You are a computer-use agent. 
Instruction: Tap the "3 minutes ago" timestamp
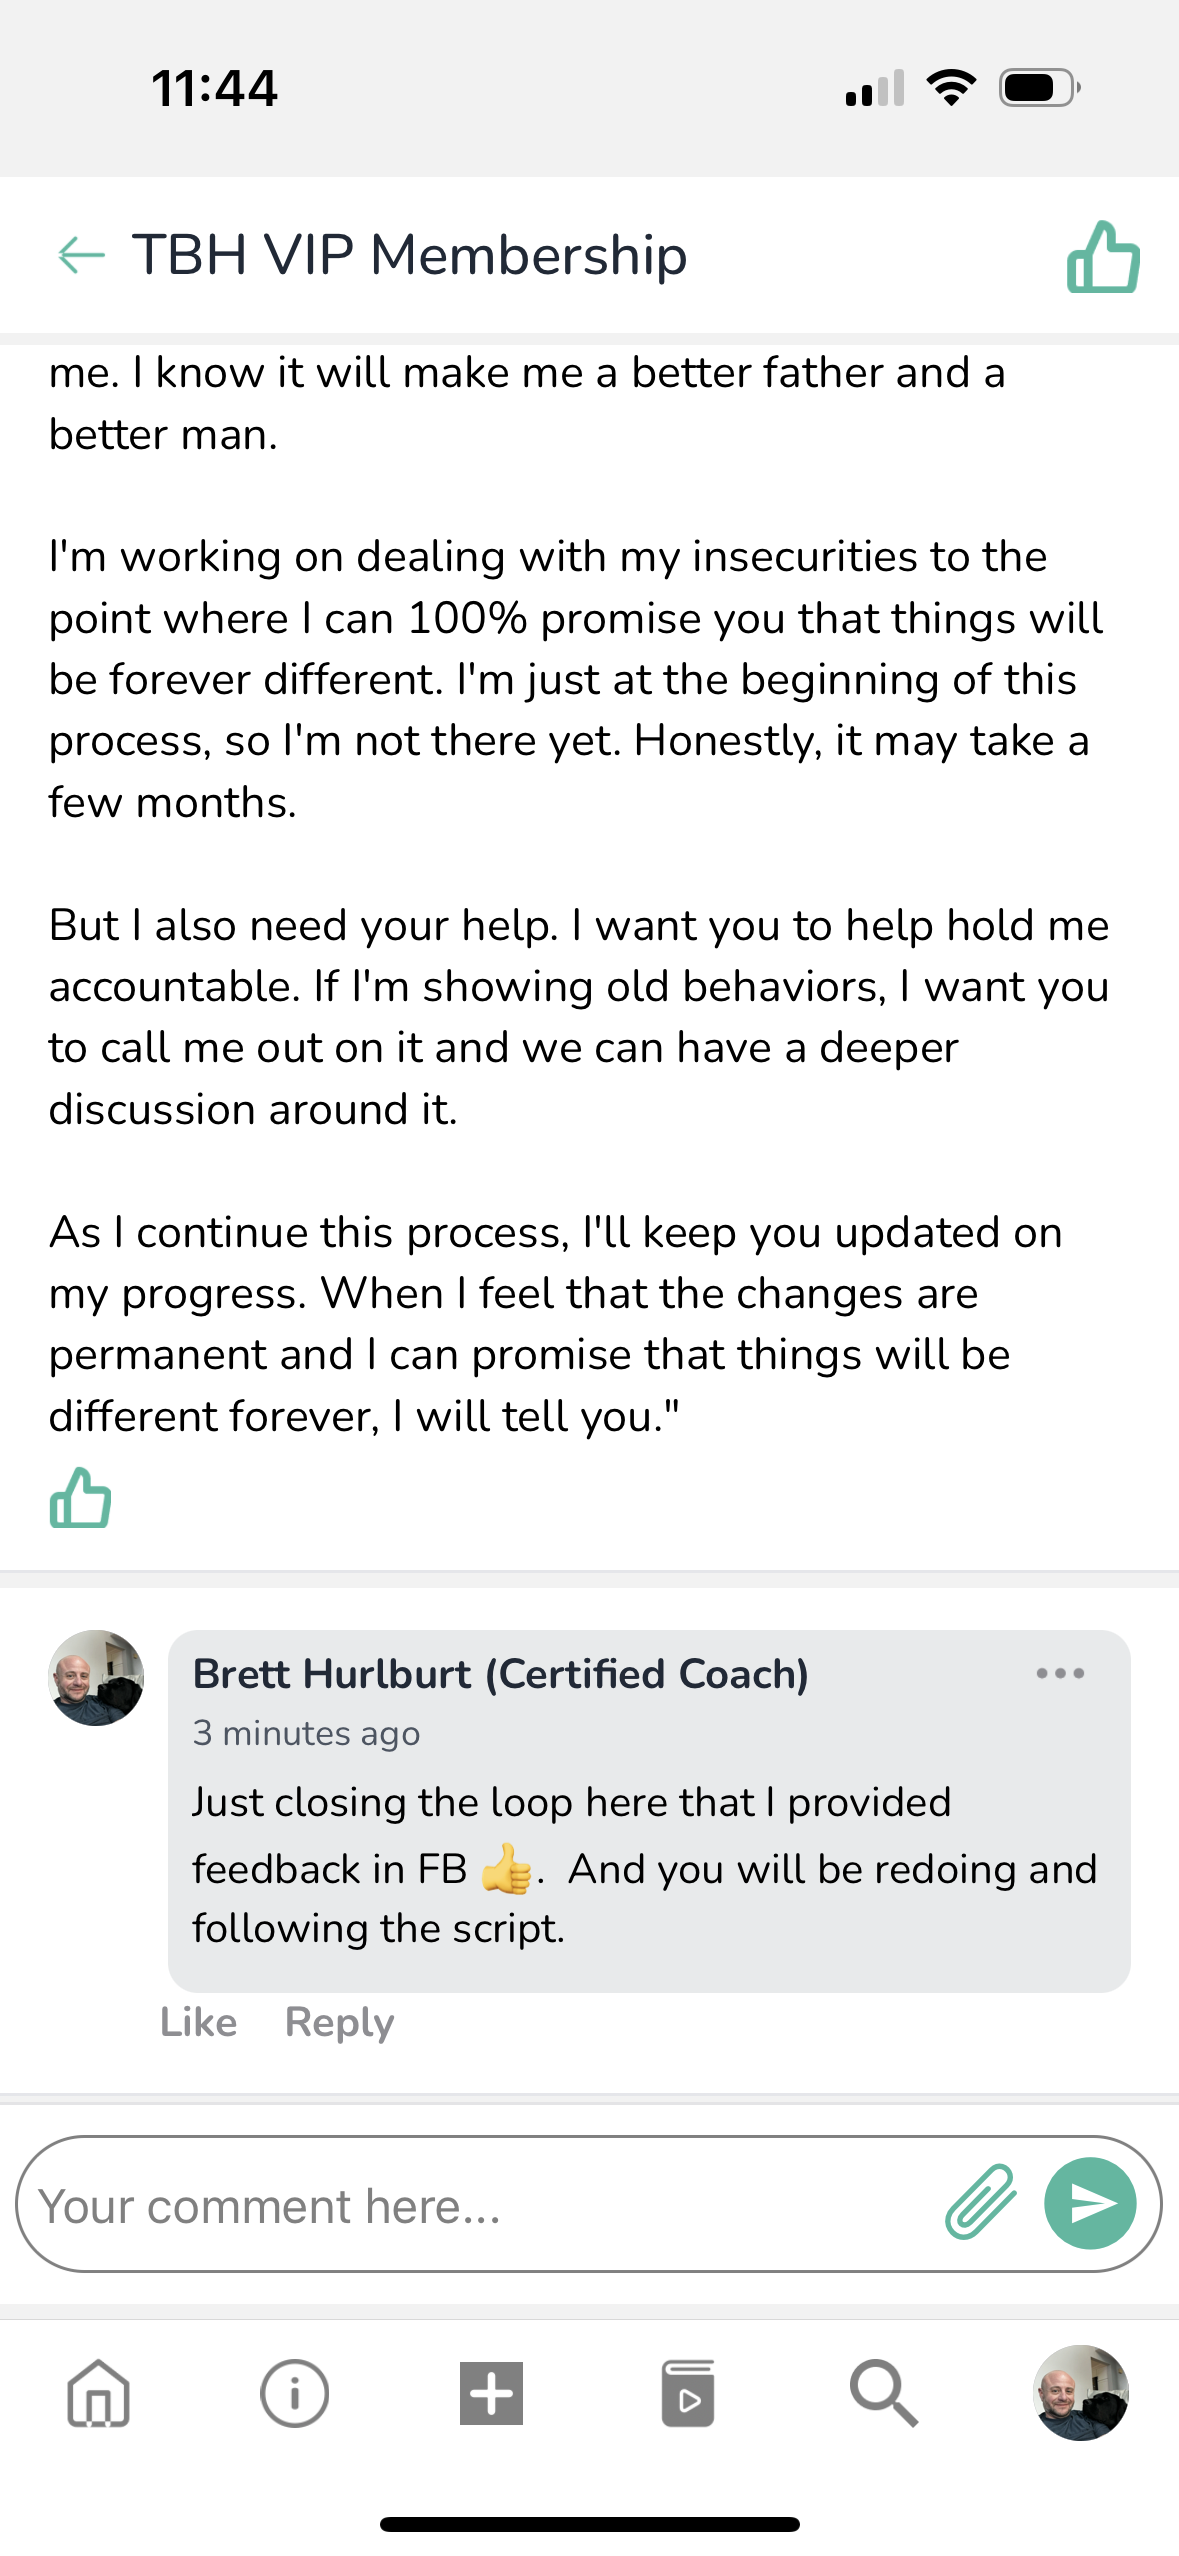(x=306, y=1733)
